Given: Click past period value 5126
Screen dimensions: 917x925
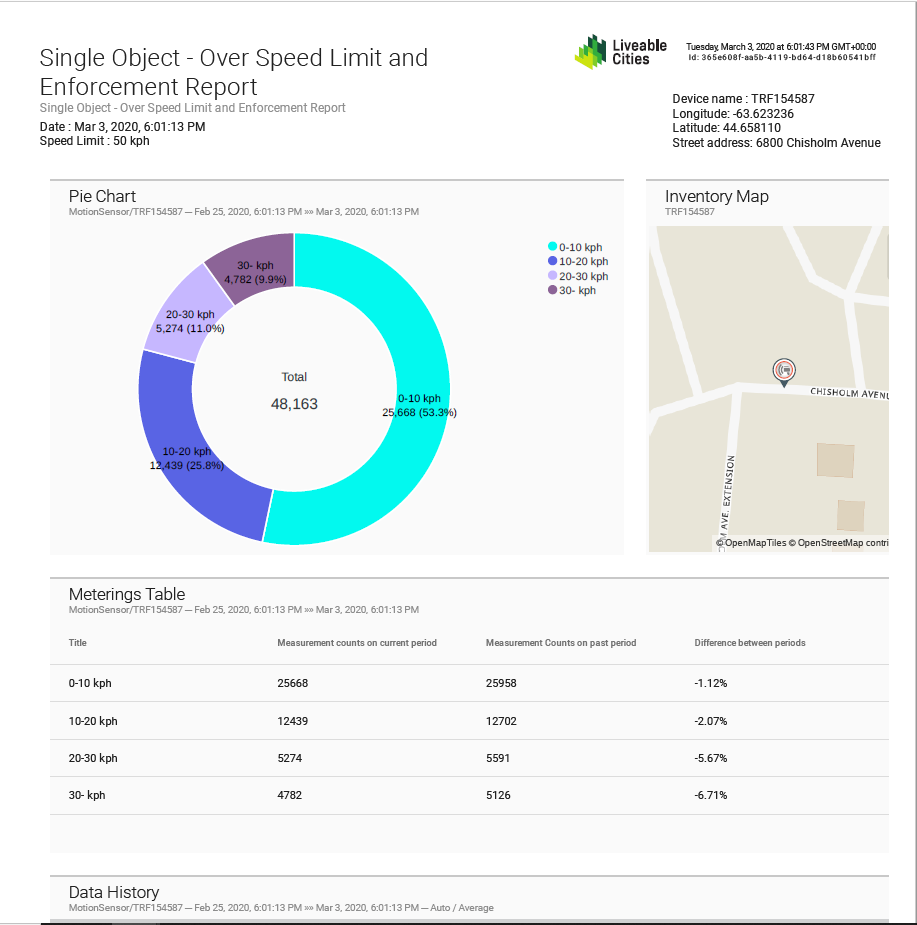Looking at the screenshot, I should [x=498, y=795].
